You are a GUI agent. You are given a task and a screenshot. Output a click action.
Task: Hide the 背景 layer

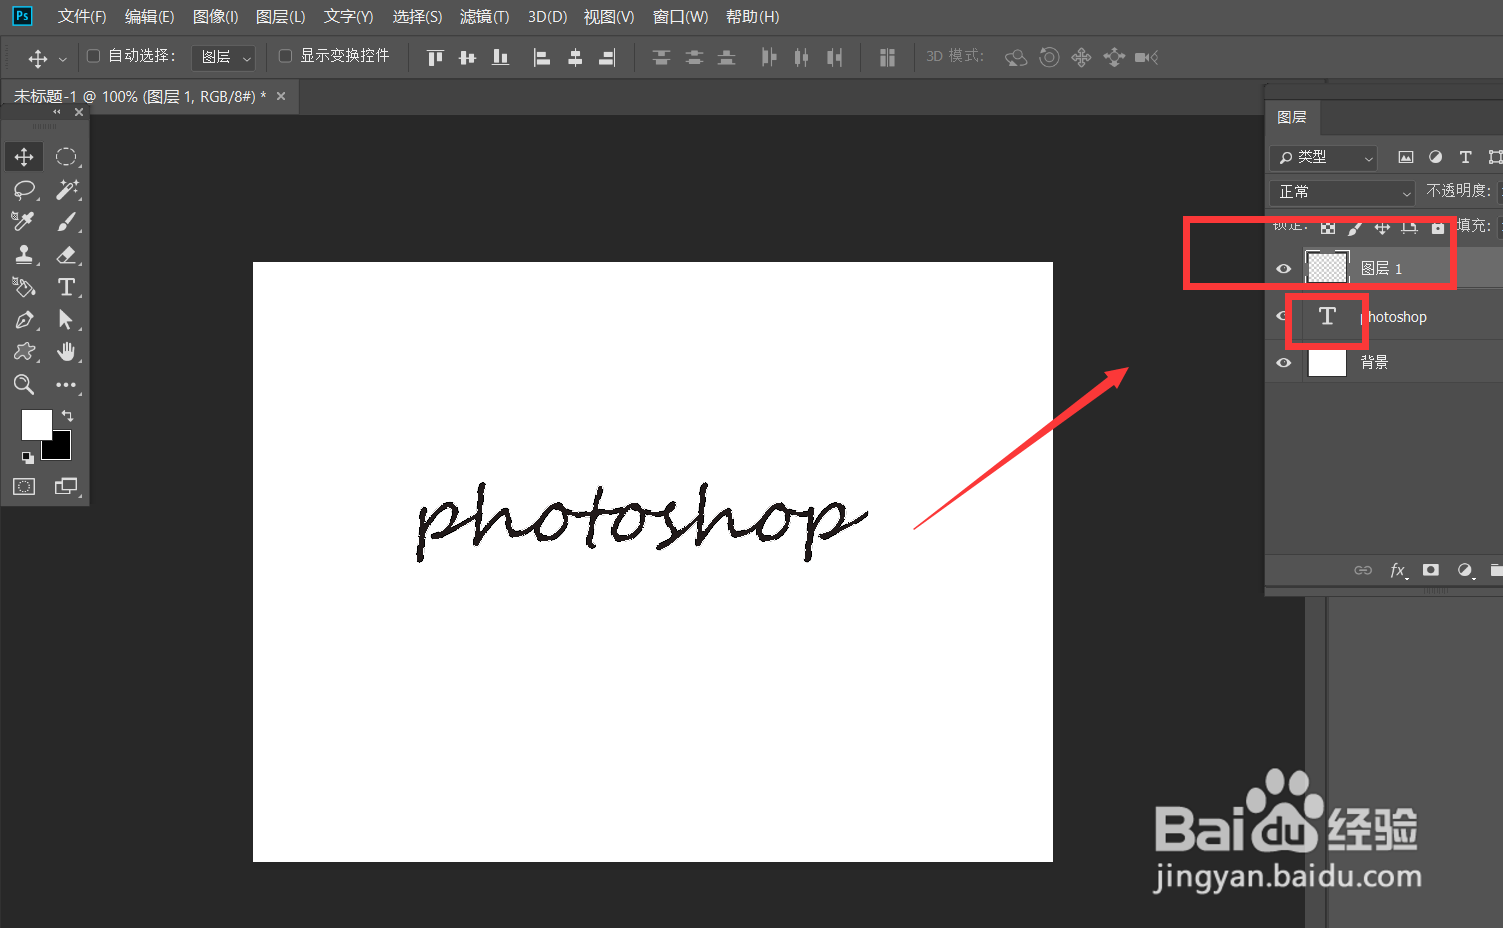[1283, 363]
